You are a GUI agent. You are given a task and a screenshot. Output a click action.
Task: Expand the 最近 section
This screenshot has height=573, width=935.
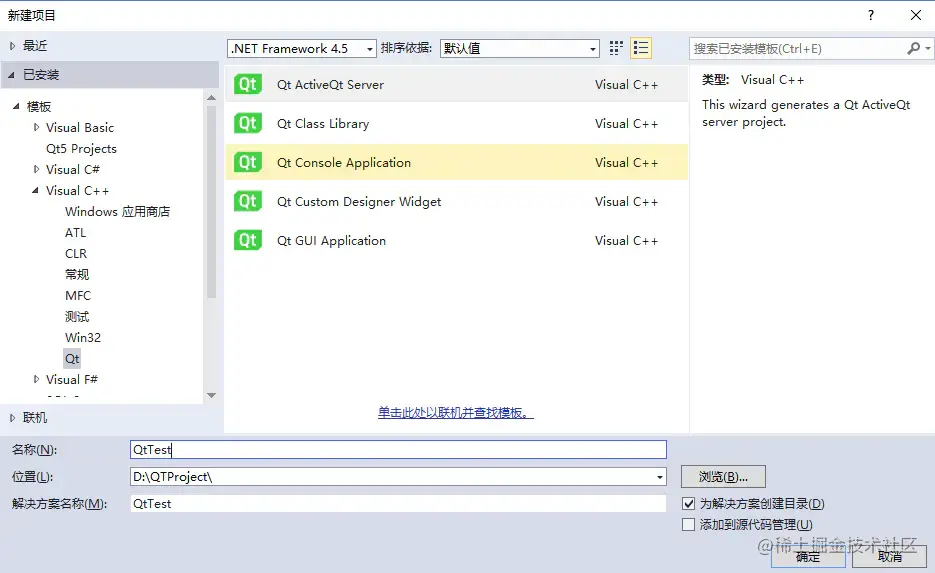tap(12, 46)
